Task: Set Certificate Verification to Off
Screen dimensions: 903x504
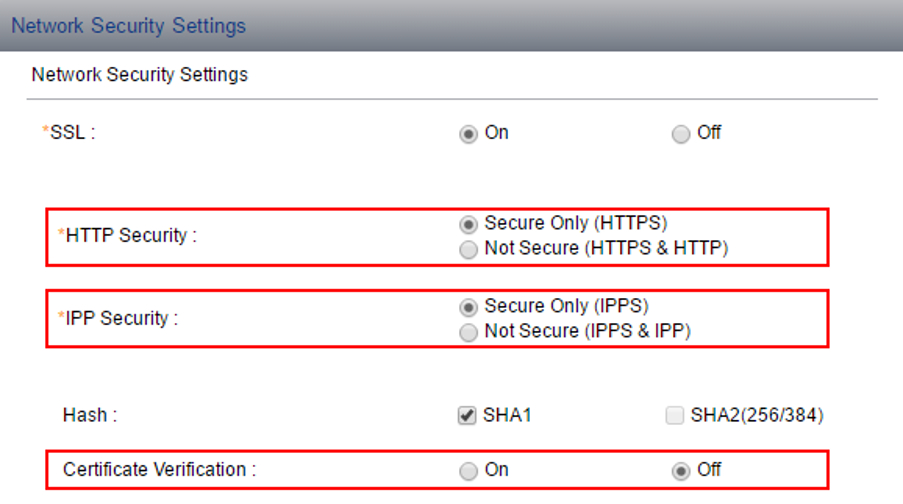Action: tap(681, 470)
